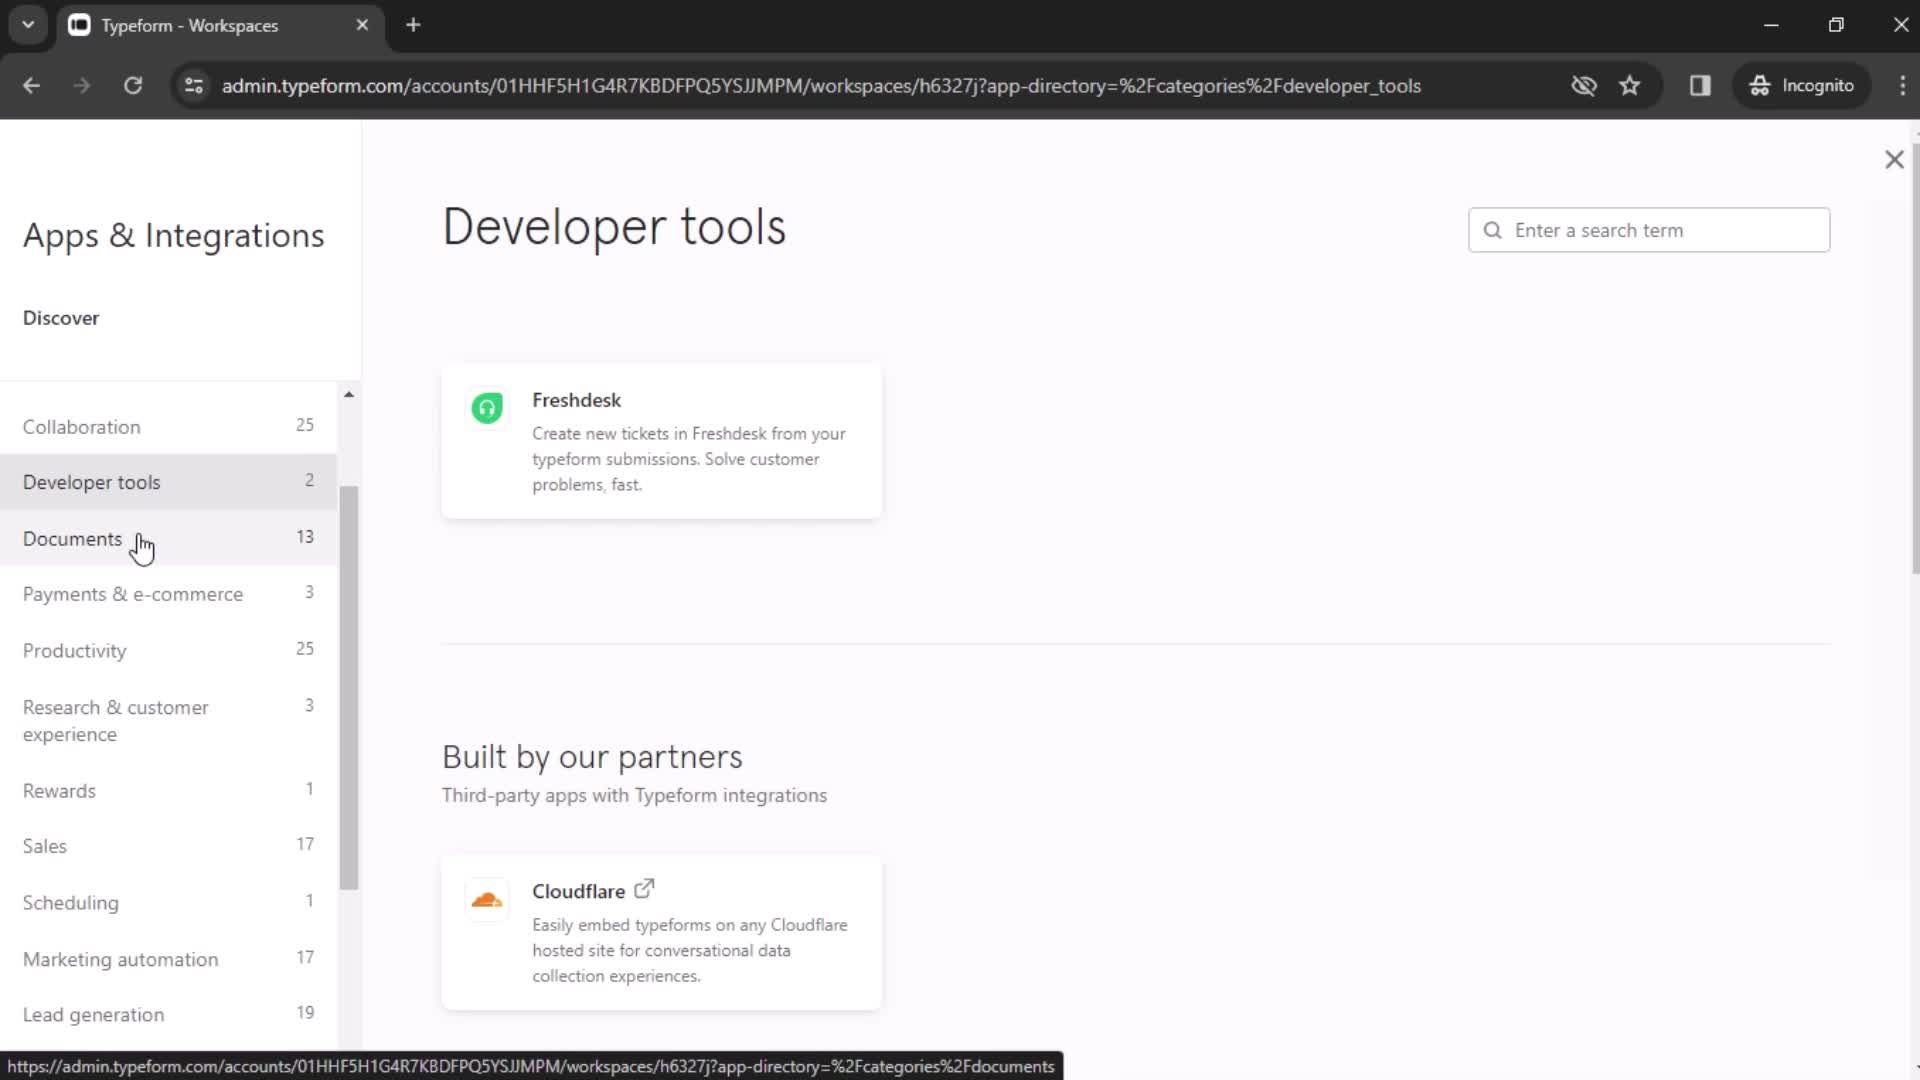The image size is (1920, 1080).
Task: Open the Collaboration category
Action: 80,427
